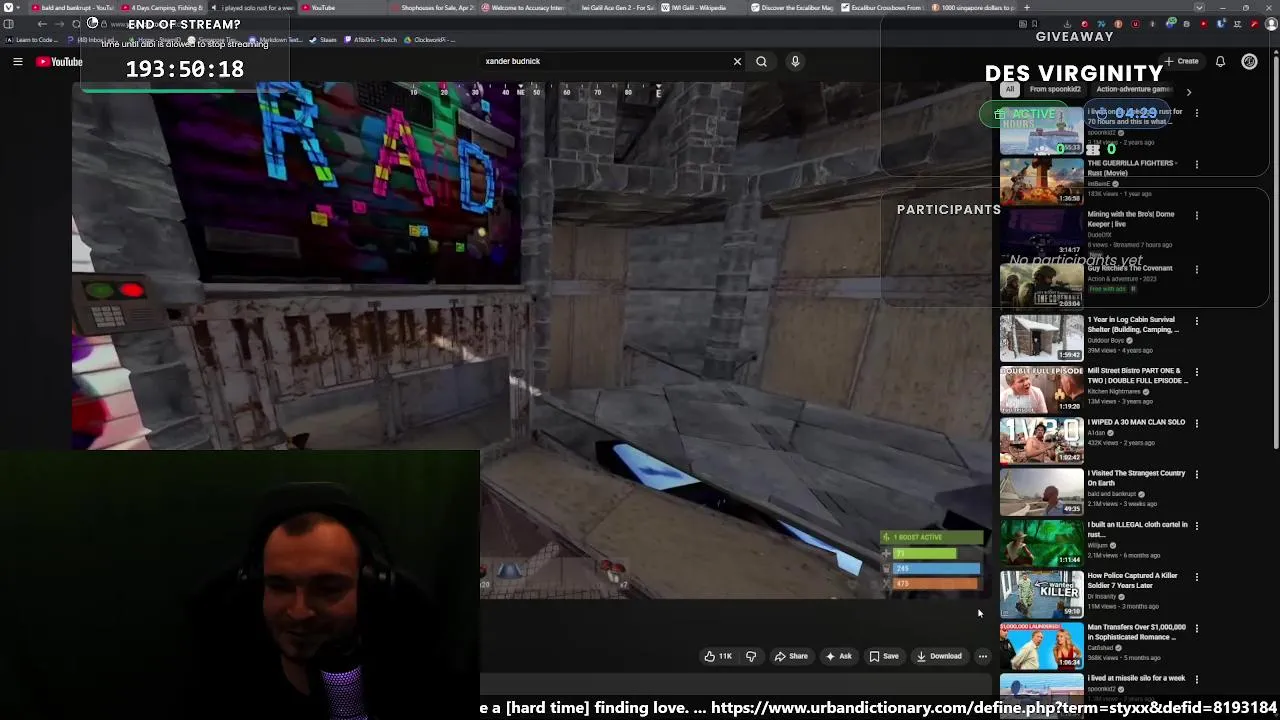The height and width of the screenshot is (720, 1280).
Task: Open 'THE GUERRILLA FIGHTERS' video thumbnail
Action: (x=1041, y=181)
